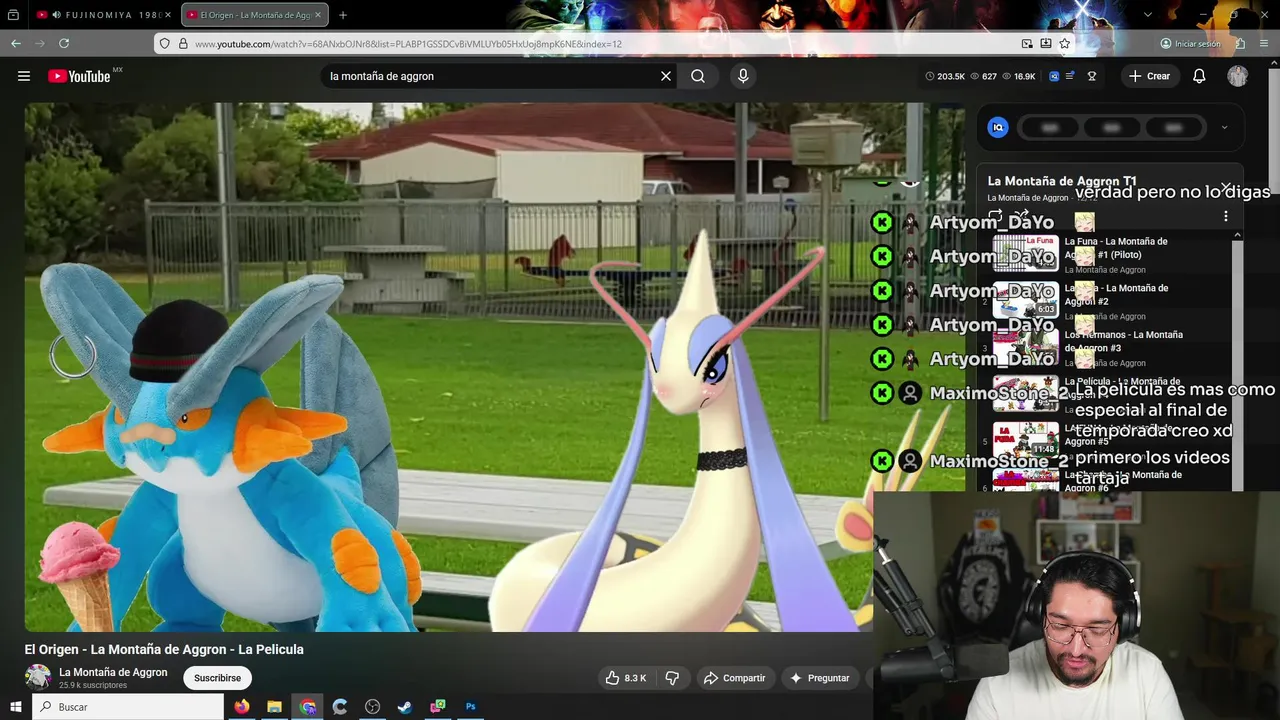Open the Crear menu

tap(1149, 76)
